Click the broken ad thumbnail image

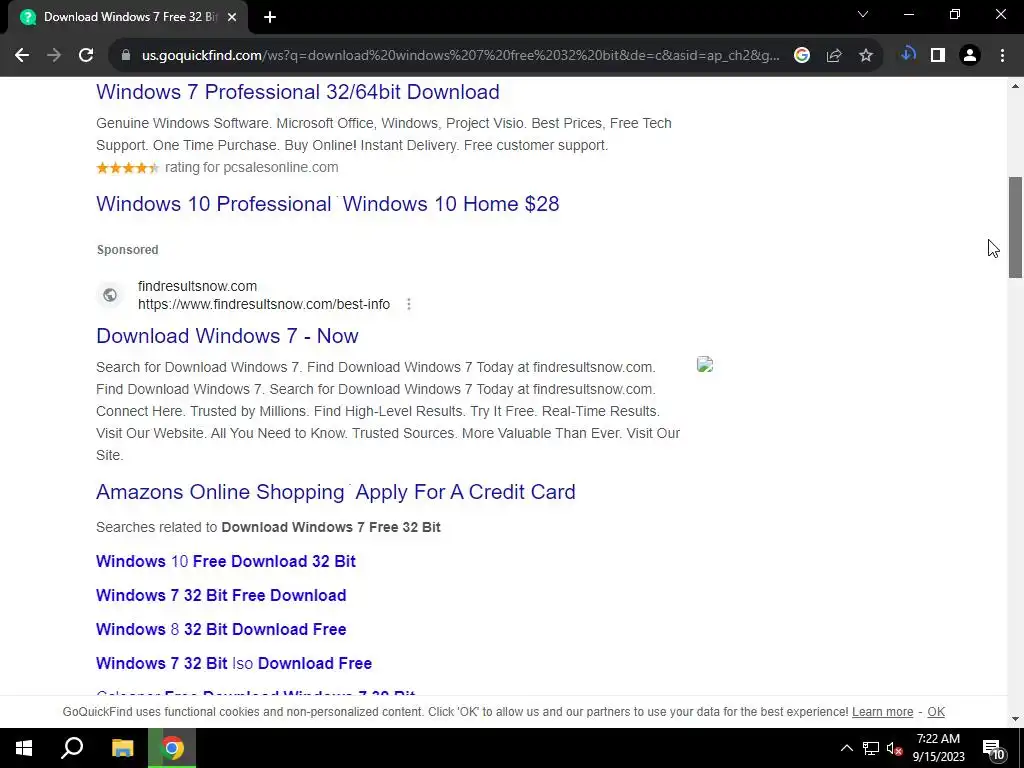pyautogui.click(x=705, y=364)
